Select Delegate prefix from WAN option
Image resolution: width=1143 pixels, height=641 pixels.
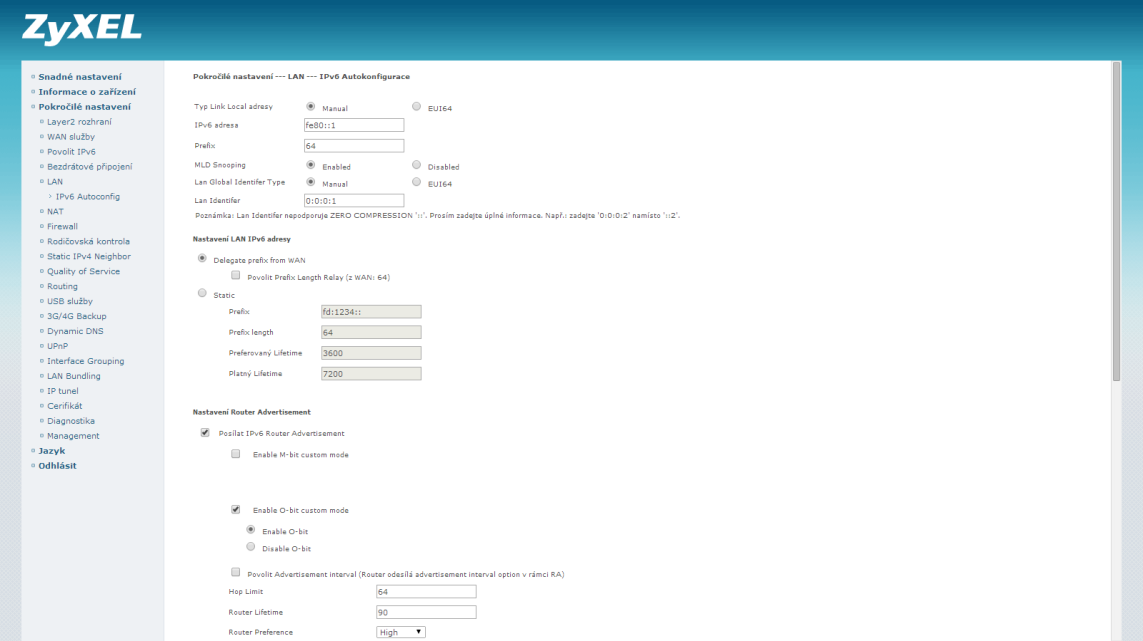(202, 258)
